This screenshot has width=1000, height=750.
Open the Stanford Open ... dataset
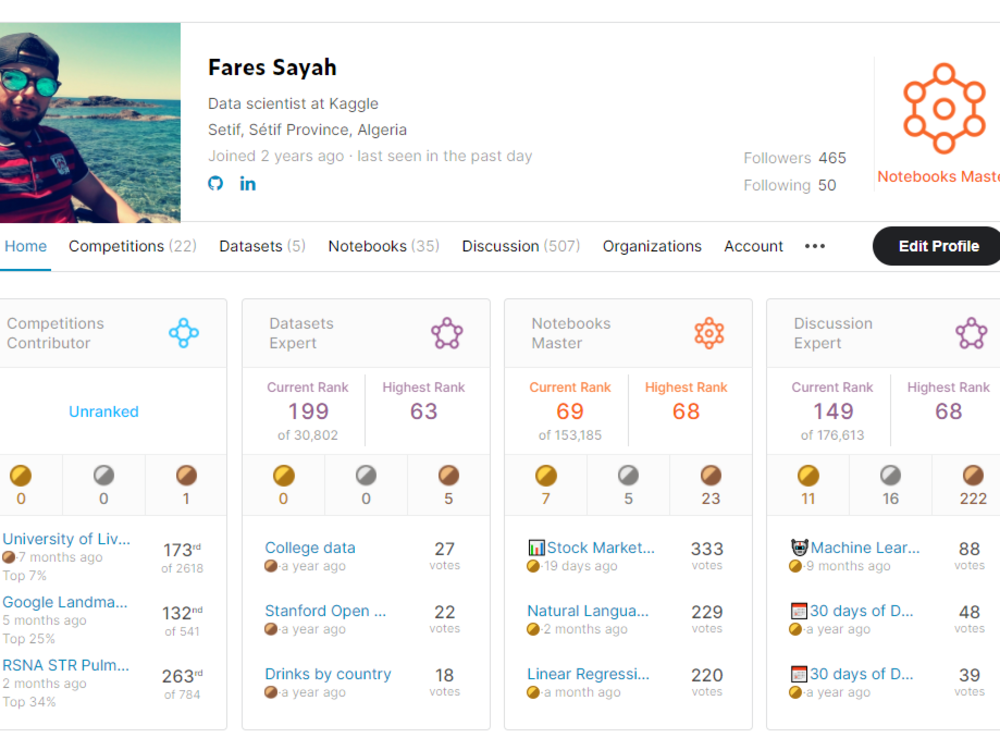[x=325, y=611]
